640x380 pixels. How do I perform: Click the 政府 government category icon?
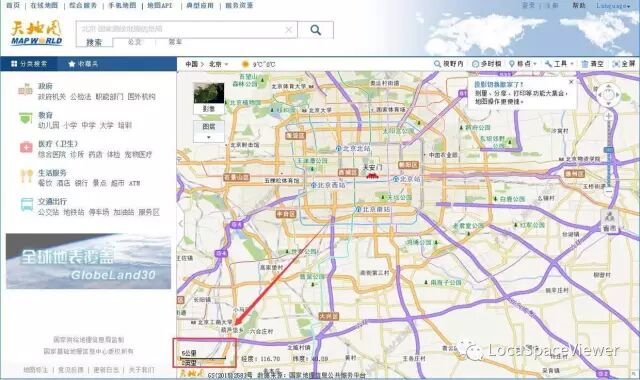coord(25,90)
